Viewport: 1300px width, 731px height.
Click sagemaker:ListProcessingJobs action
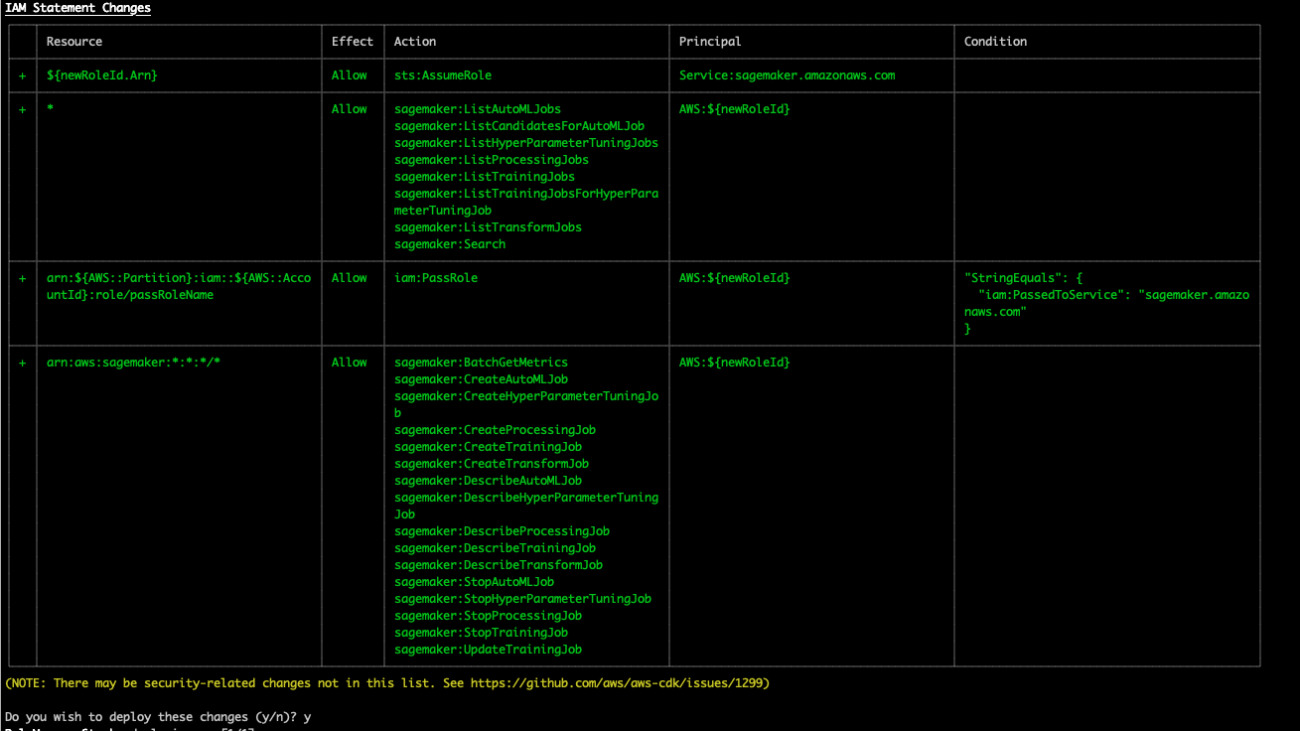click(491, 160)
